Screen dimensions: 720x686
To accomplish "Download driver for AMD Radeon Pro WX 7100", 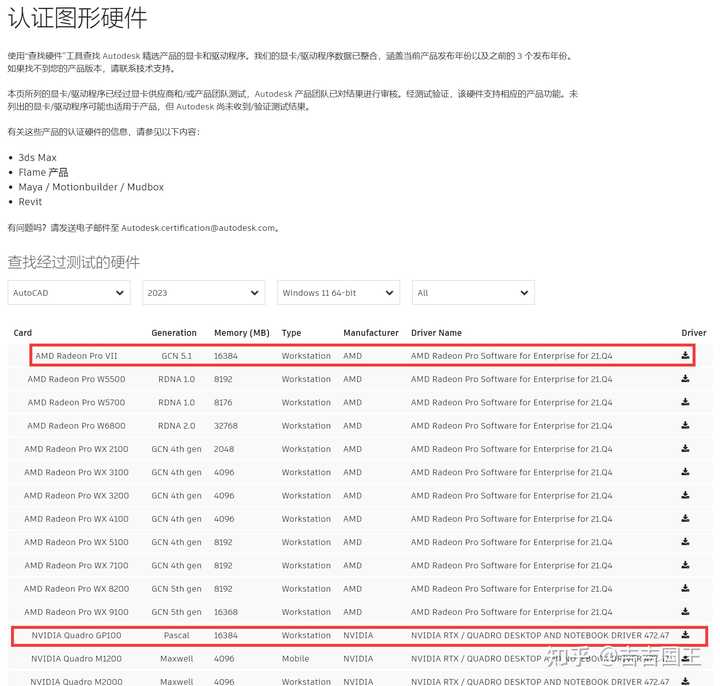I will point(685,565).
